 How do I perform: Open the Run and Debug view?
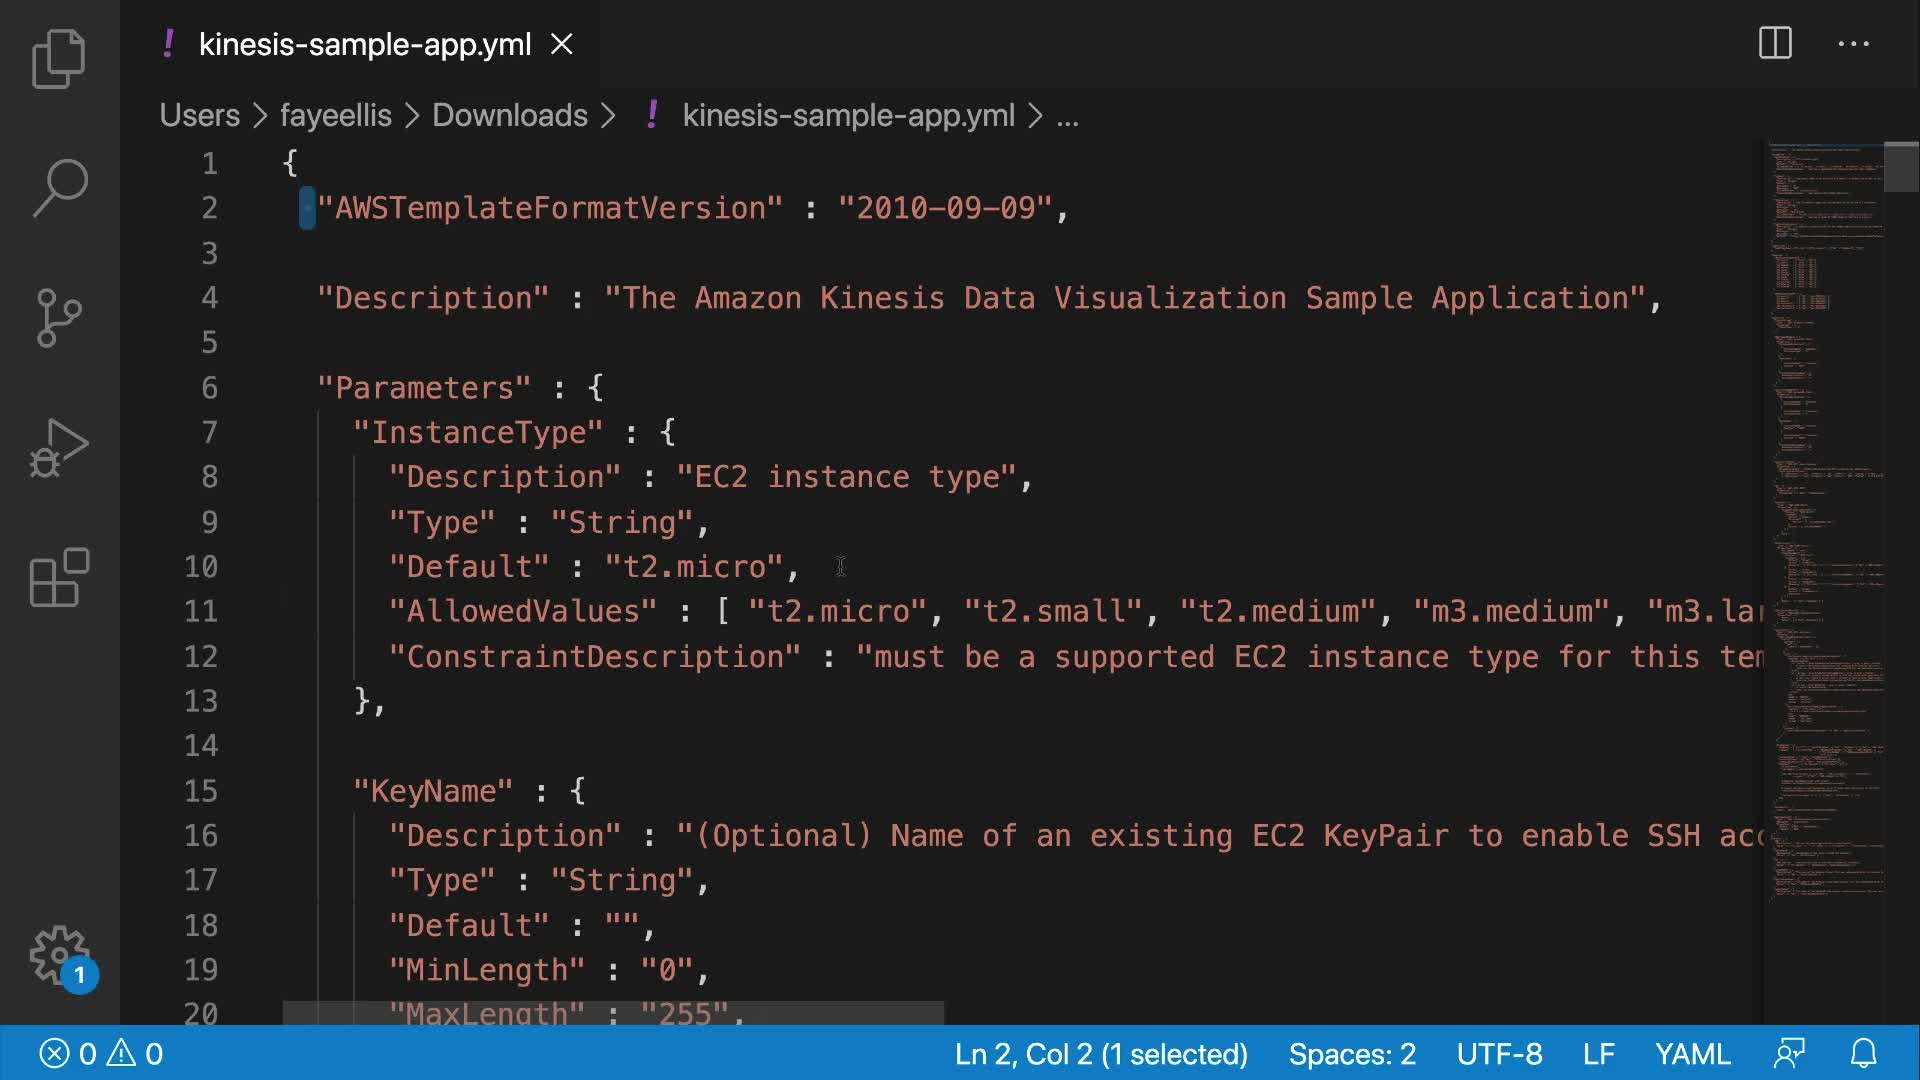(x=59, y=447)
